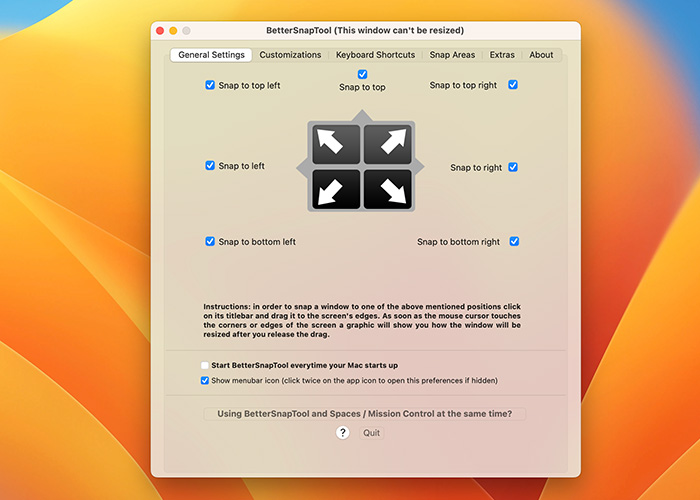Click the BetterSnapTool window title text

point(365,30)
